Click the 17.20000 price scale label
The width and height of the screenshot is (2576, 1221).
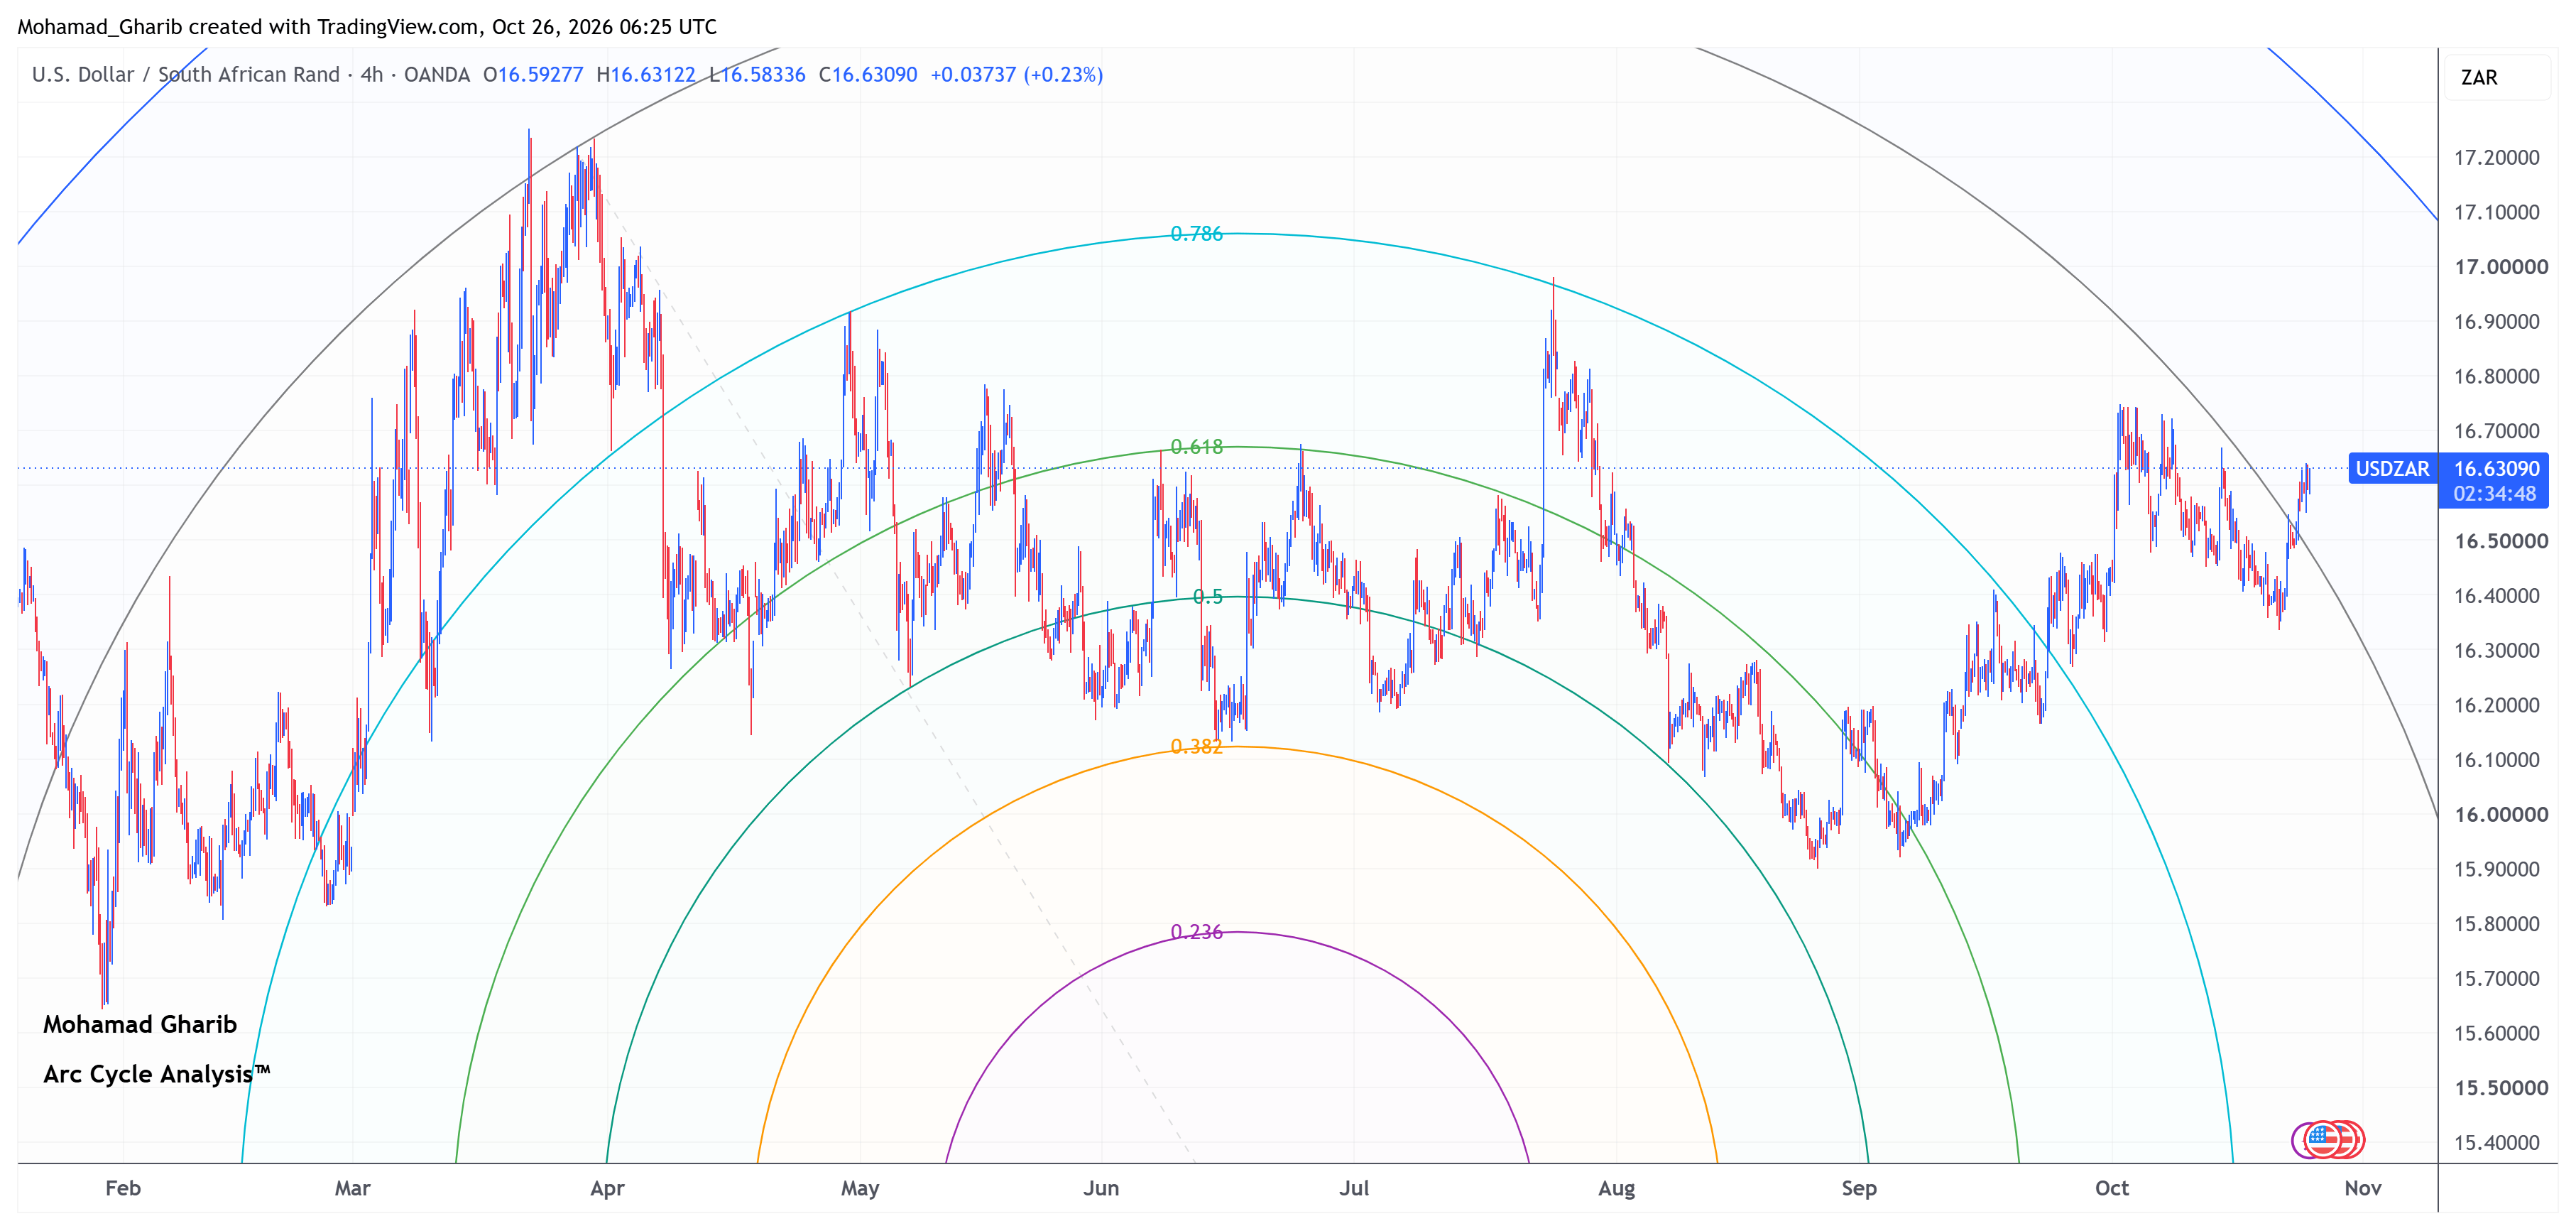[x=2496, y=158]
